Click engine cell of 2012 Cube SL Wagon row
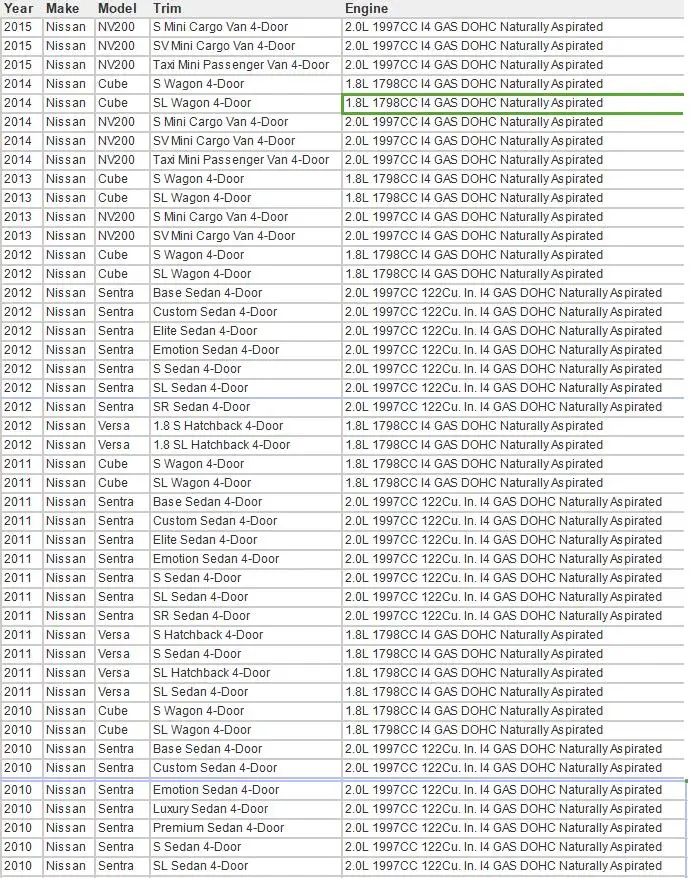Screen dimensions: 690x878 [513, 274]
